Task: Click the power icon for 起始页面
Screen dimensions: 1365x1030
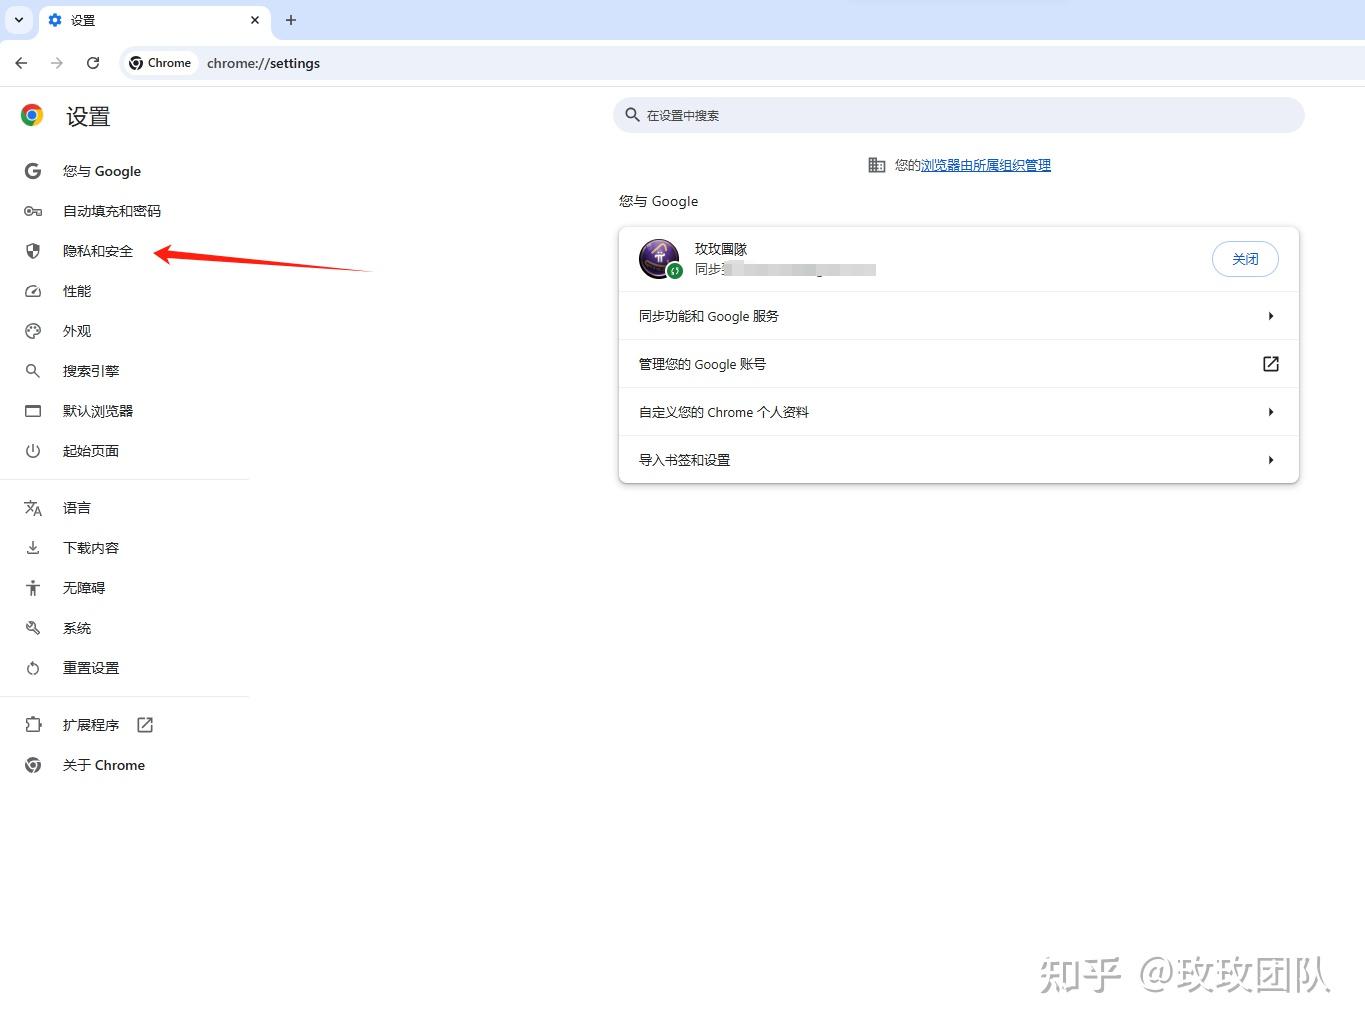Action: [x=33, y=451]
